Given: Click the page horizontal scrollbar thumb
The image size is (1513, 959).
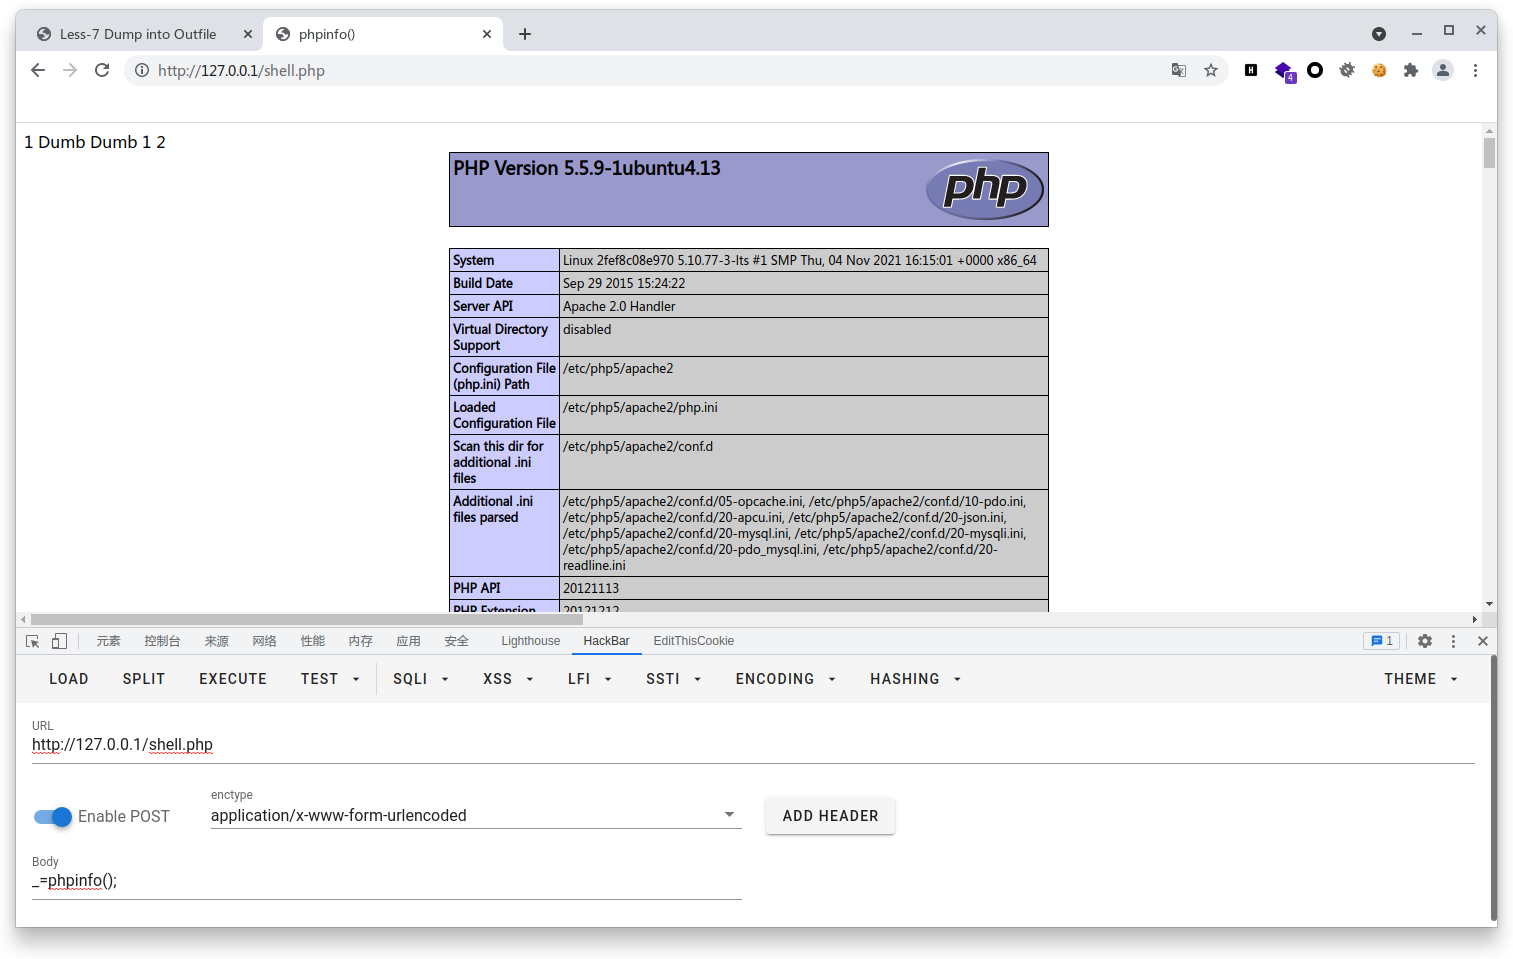Looking at the screenshot, I should pos(306,619).
